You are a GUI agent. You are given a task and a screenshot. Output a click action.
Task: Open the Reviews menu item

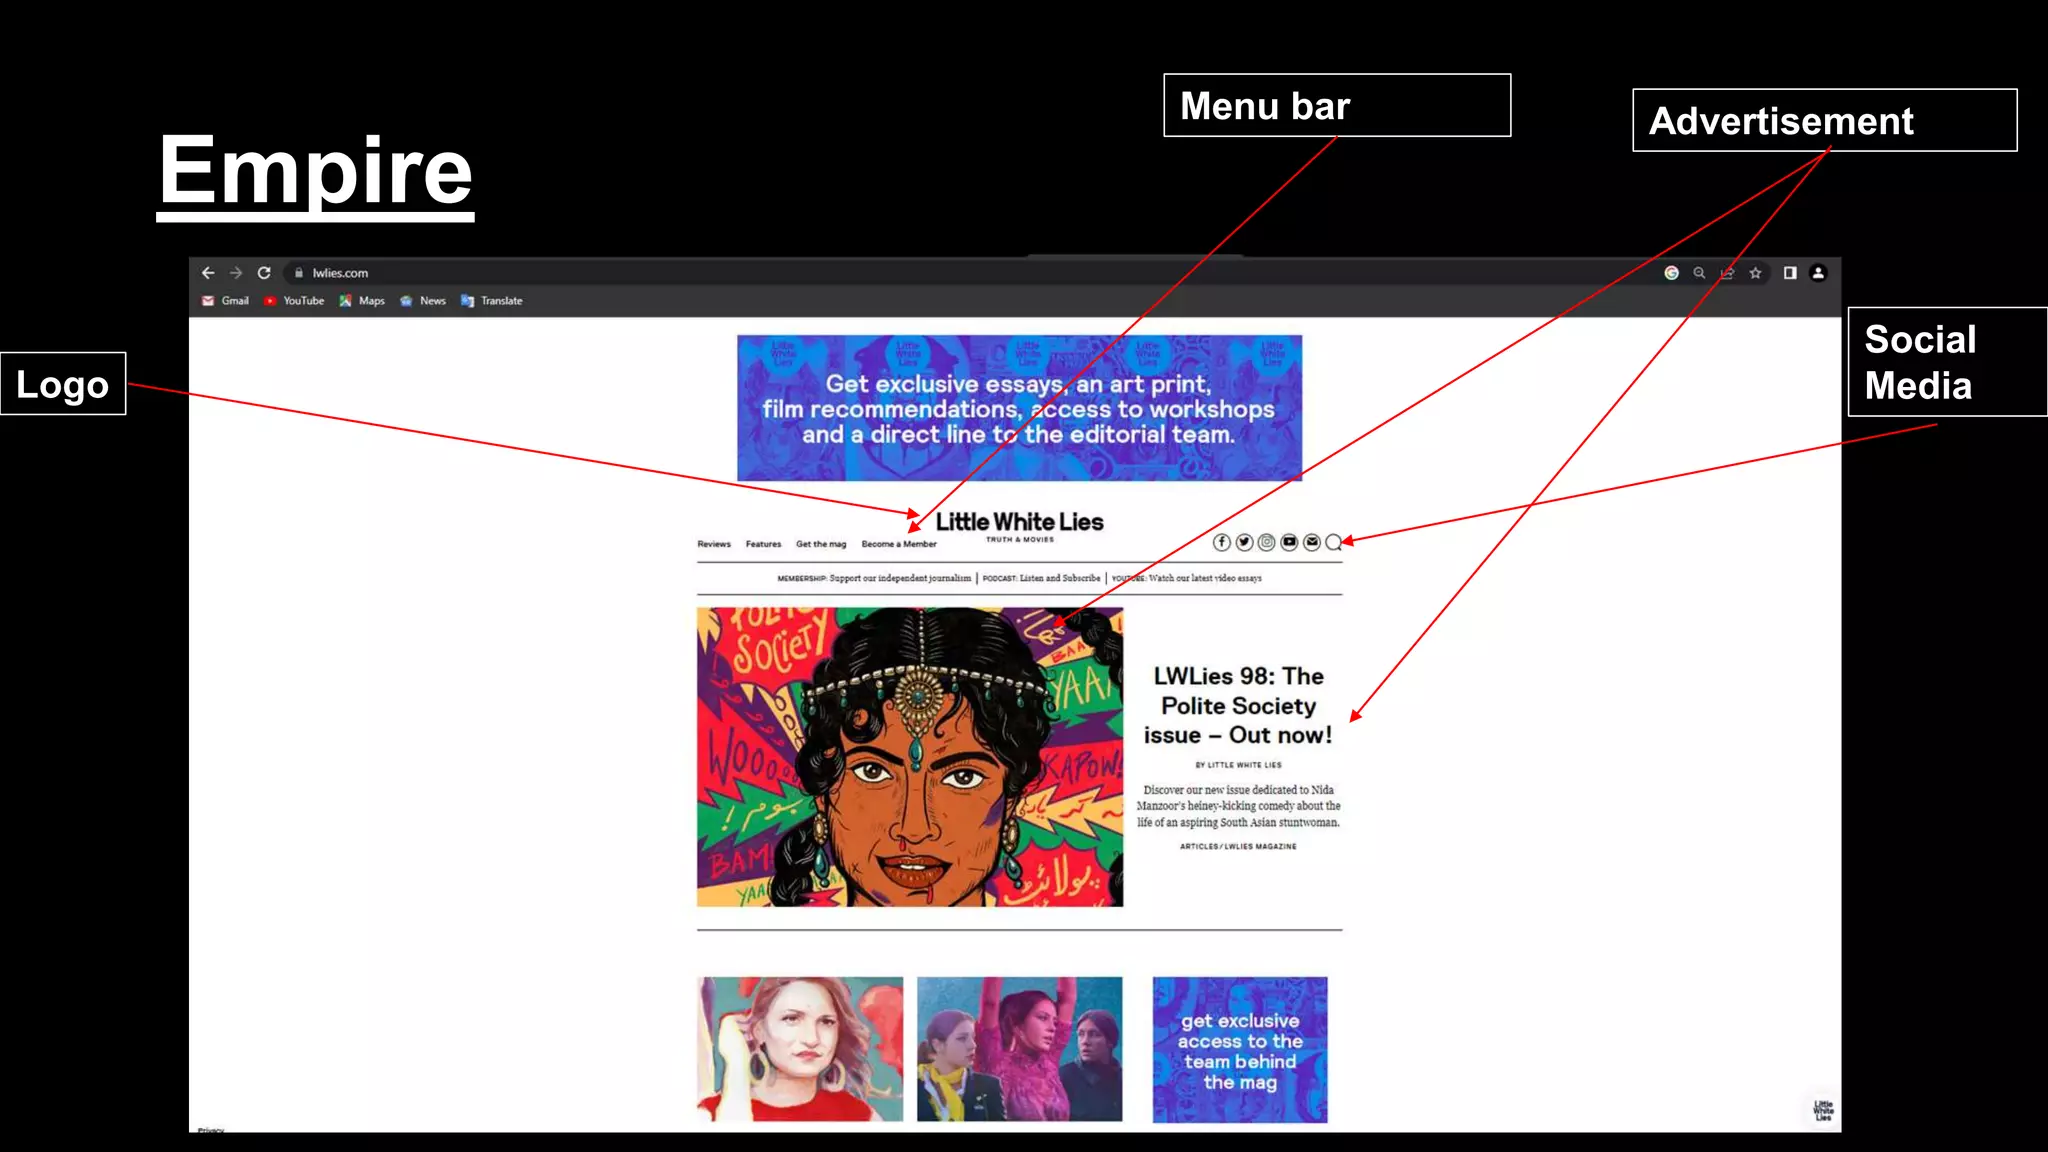pyautogui.click(x=714, y=544)
